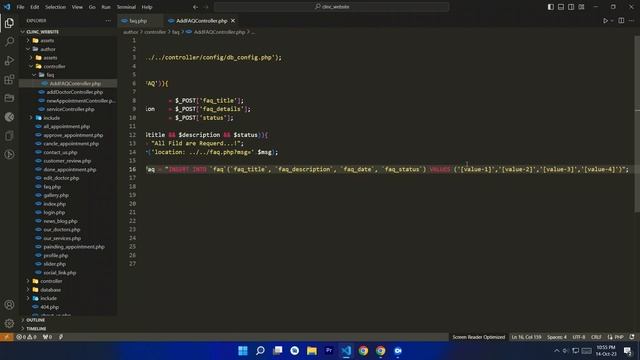Screen dimensions: 640x360
Task: Toggle primary side bar visibility
Action: coord(551,7)
